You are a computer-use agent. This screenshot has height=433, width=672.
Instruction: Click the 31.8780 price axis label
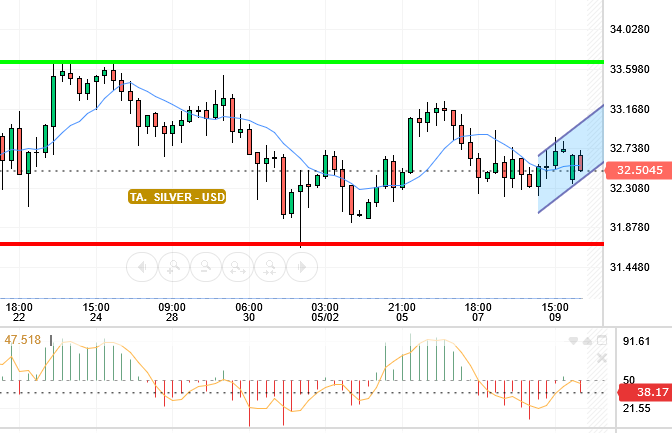pos(630,227)
